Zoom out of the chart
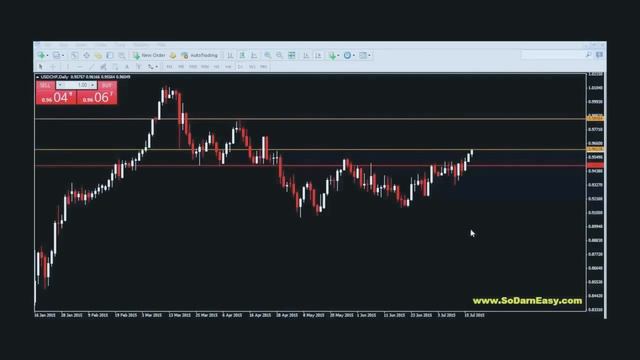The image size is (640, 360). pos(280,55)
